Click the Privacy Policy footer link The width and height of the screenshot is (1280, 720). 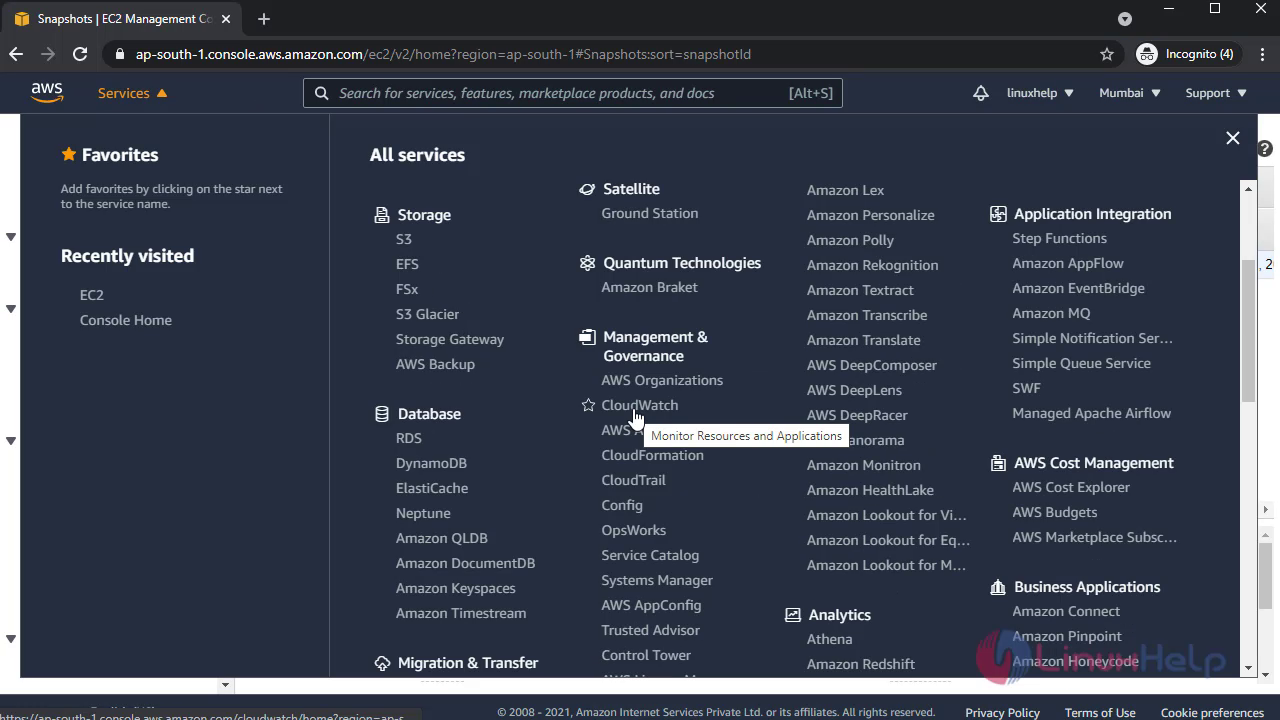[x=1002, y=712]
